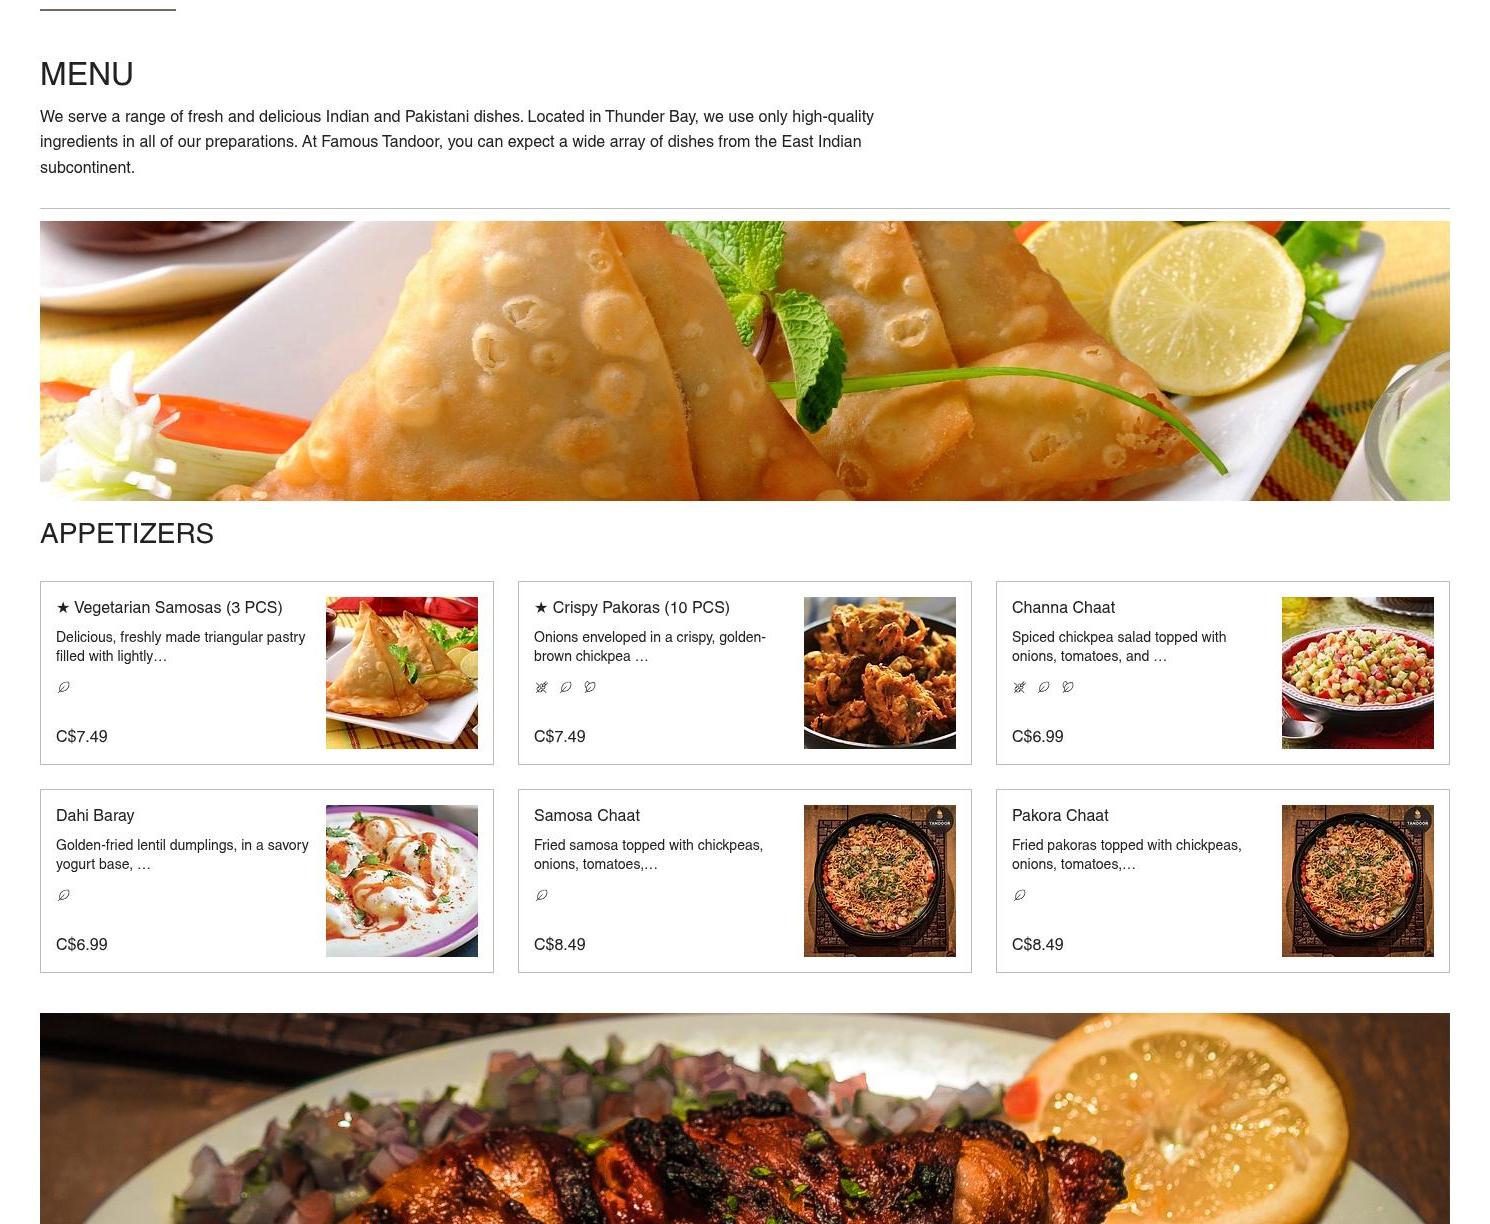Screen dimensions: 1490x1224
Task: Click the vegetarian leaf icon on Vegetarian Samosas
Action: [63, 687]
